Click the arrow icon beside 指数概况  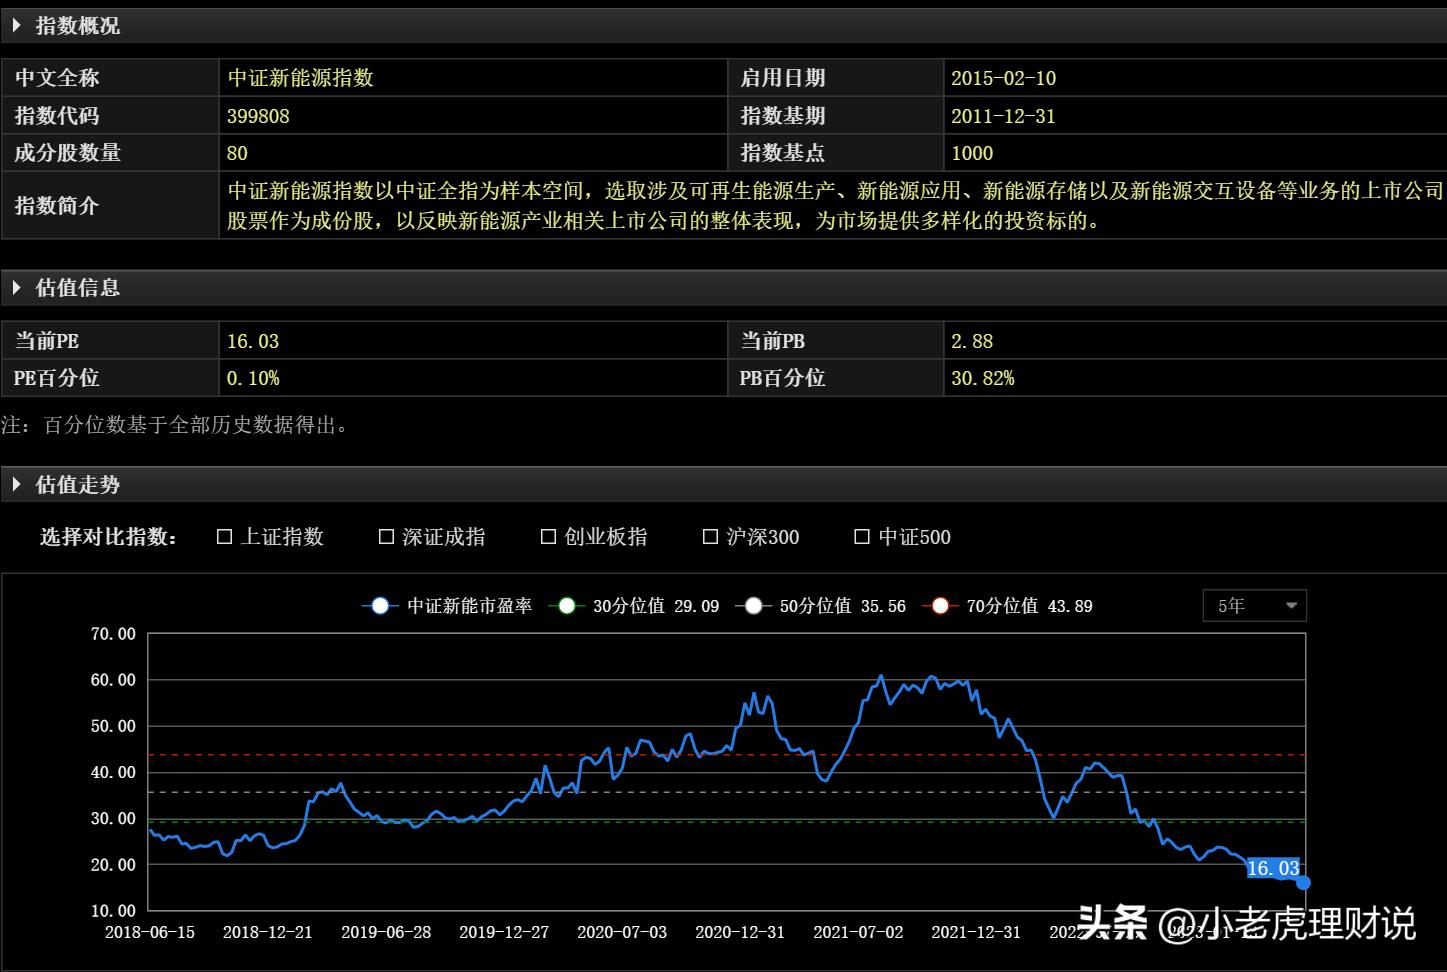click(x=17, y=25)
